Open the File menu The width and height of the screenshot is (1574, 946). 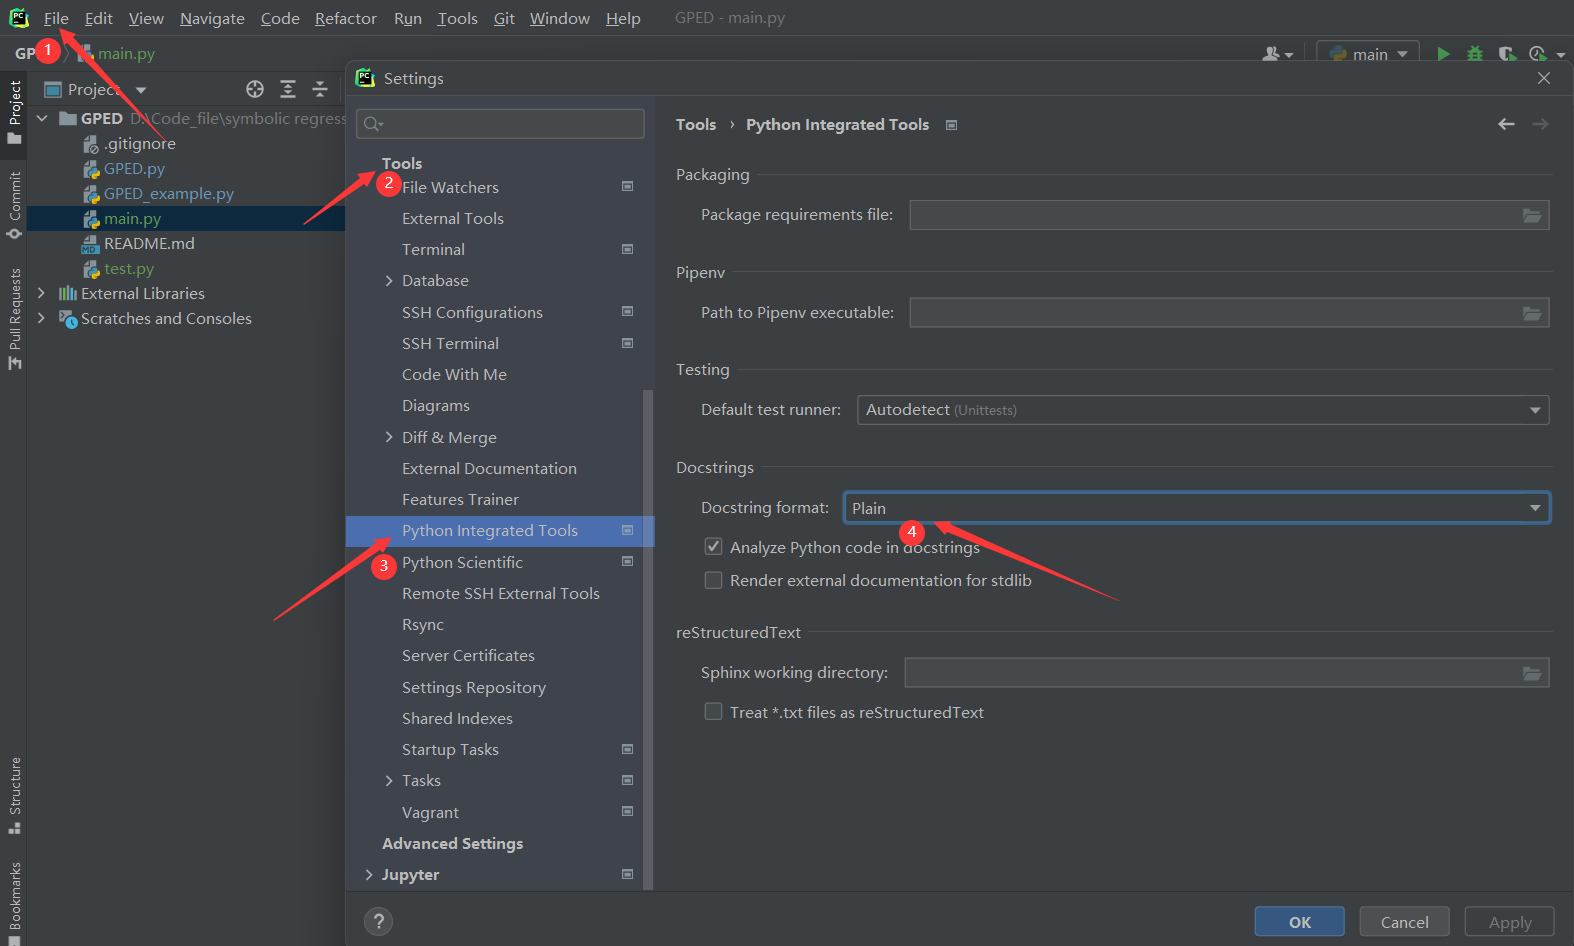[56, 19]
